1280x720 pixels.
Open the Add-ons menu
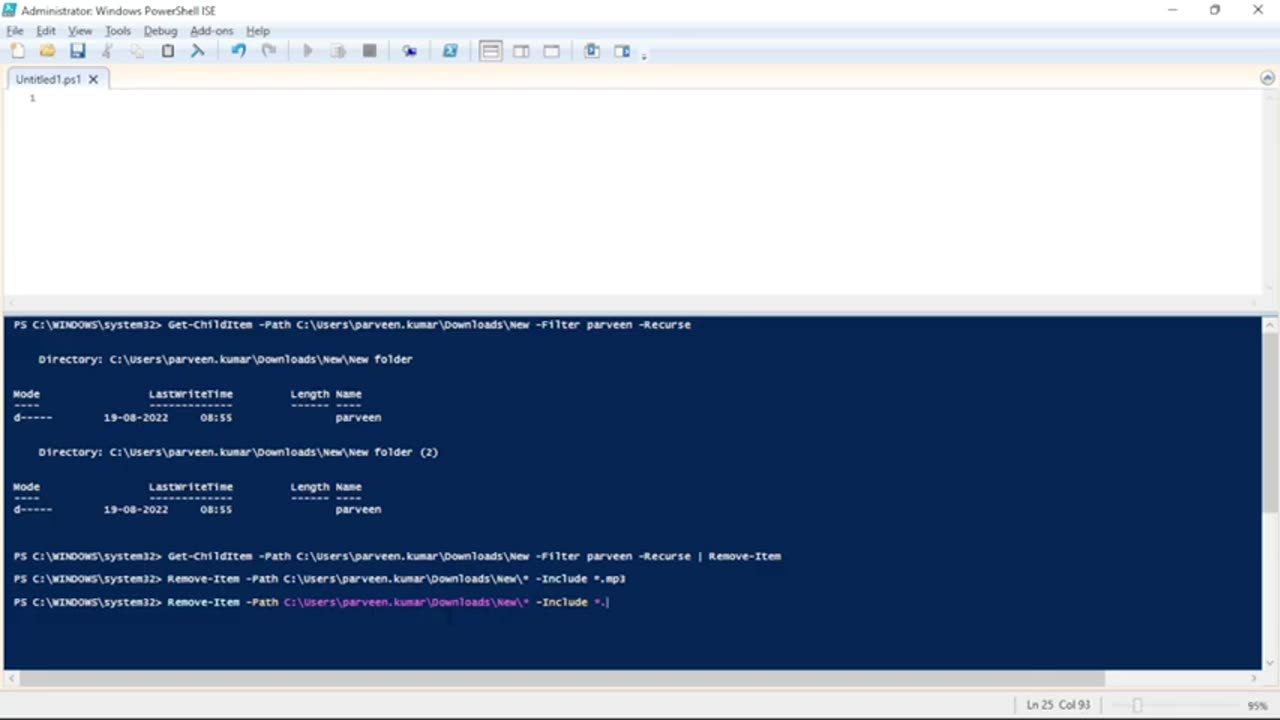211,31
